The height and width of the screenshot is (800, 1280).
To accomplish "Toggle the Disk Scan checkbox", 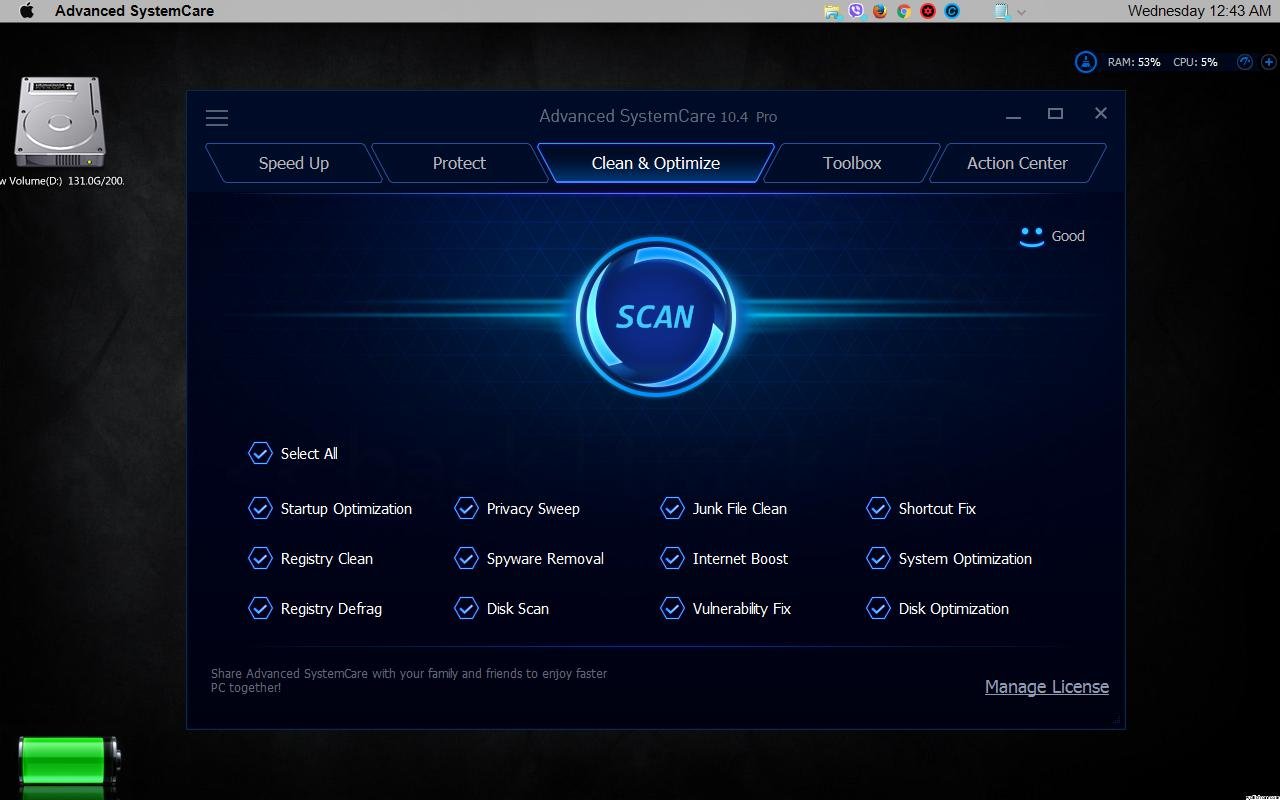I will click(466, 609).
